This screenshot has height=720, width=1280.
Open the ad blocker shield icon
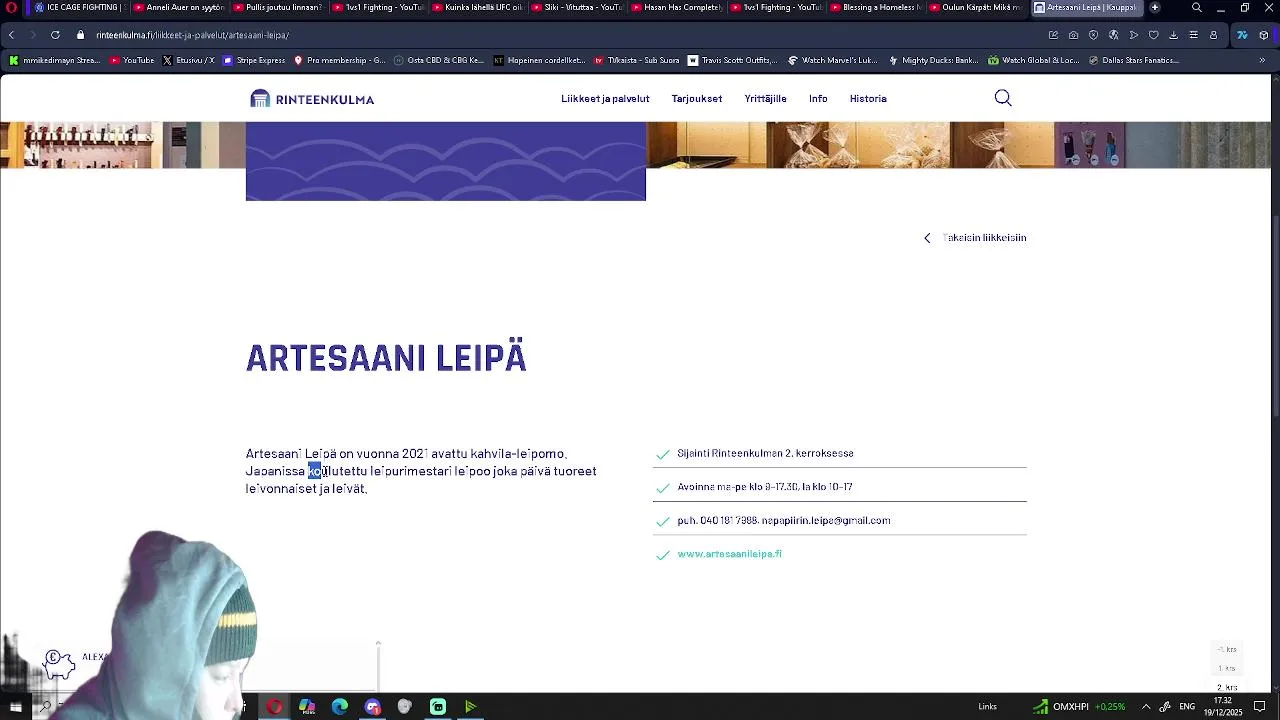coord(1093,35)
